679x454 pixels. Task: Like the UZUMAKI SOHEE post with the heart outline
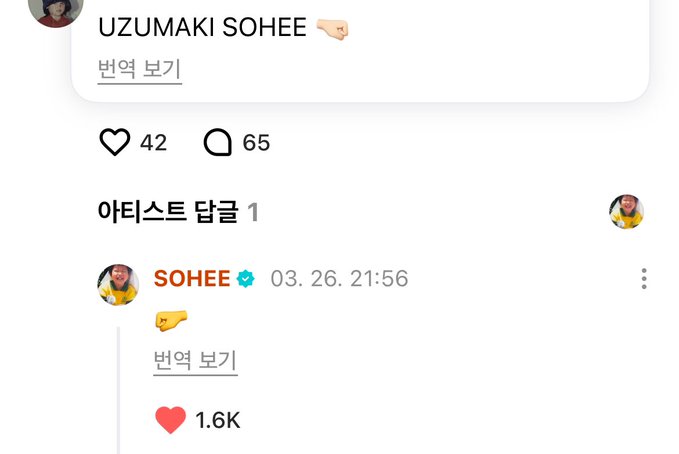pos(115,142)
